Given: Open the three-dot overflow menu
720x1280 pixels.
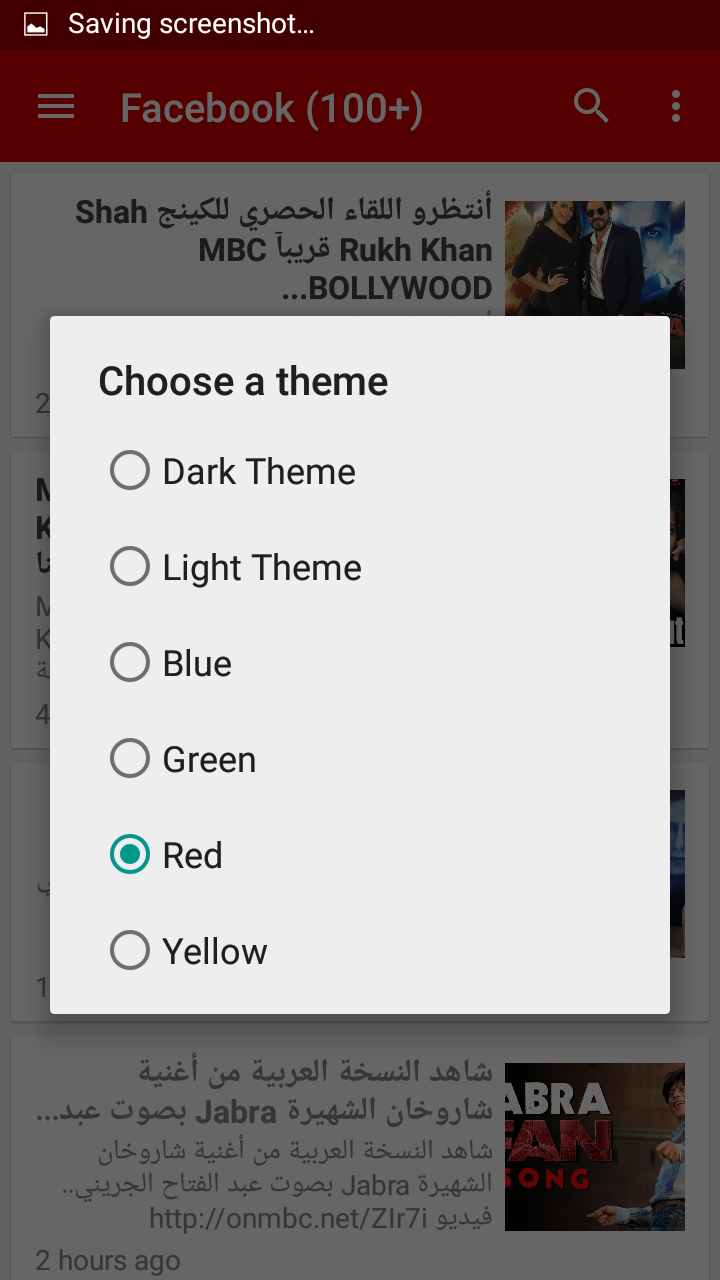Looking at the screenshot, I should 676,106.
